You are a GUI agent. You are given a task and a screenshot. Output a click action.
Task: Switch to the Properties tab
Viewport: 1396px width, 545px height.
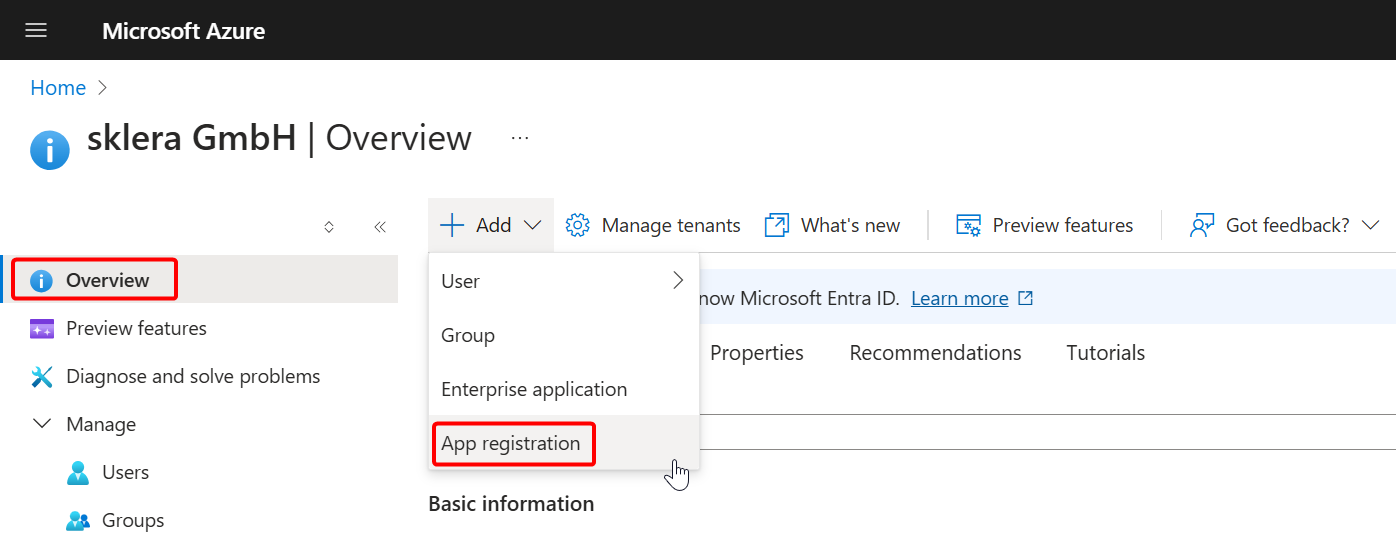[x=757, y=353]
